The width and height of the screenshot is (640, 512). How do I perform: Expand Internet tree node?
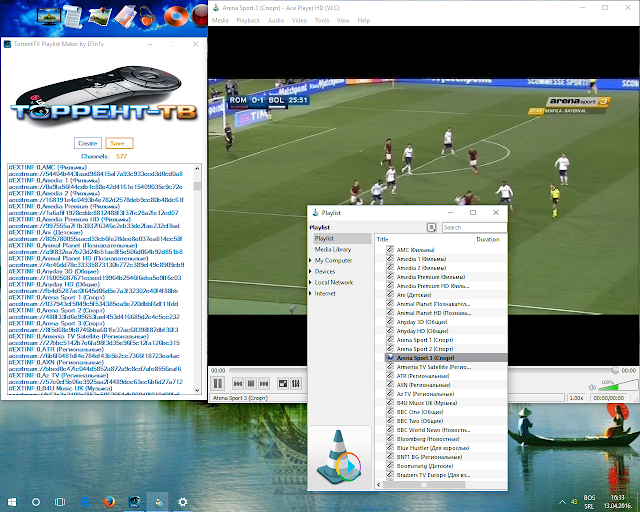[310, 294]
